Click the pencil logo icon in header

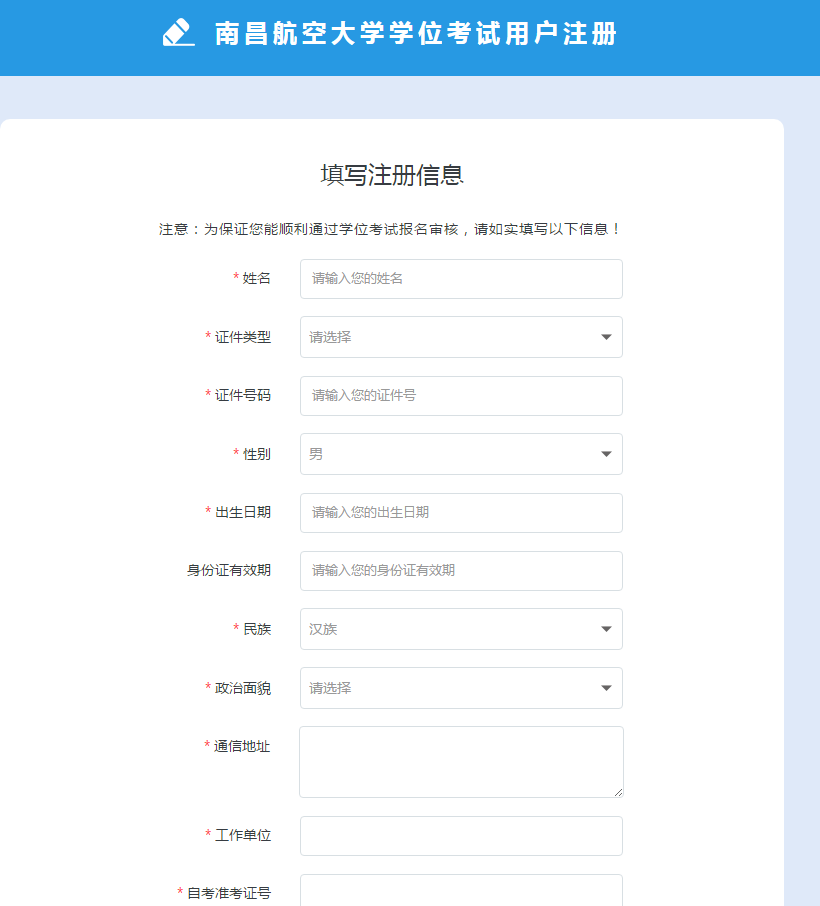(x=179, y=32)
